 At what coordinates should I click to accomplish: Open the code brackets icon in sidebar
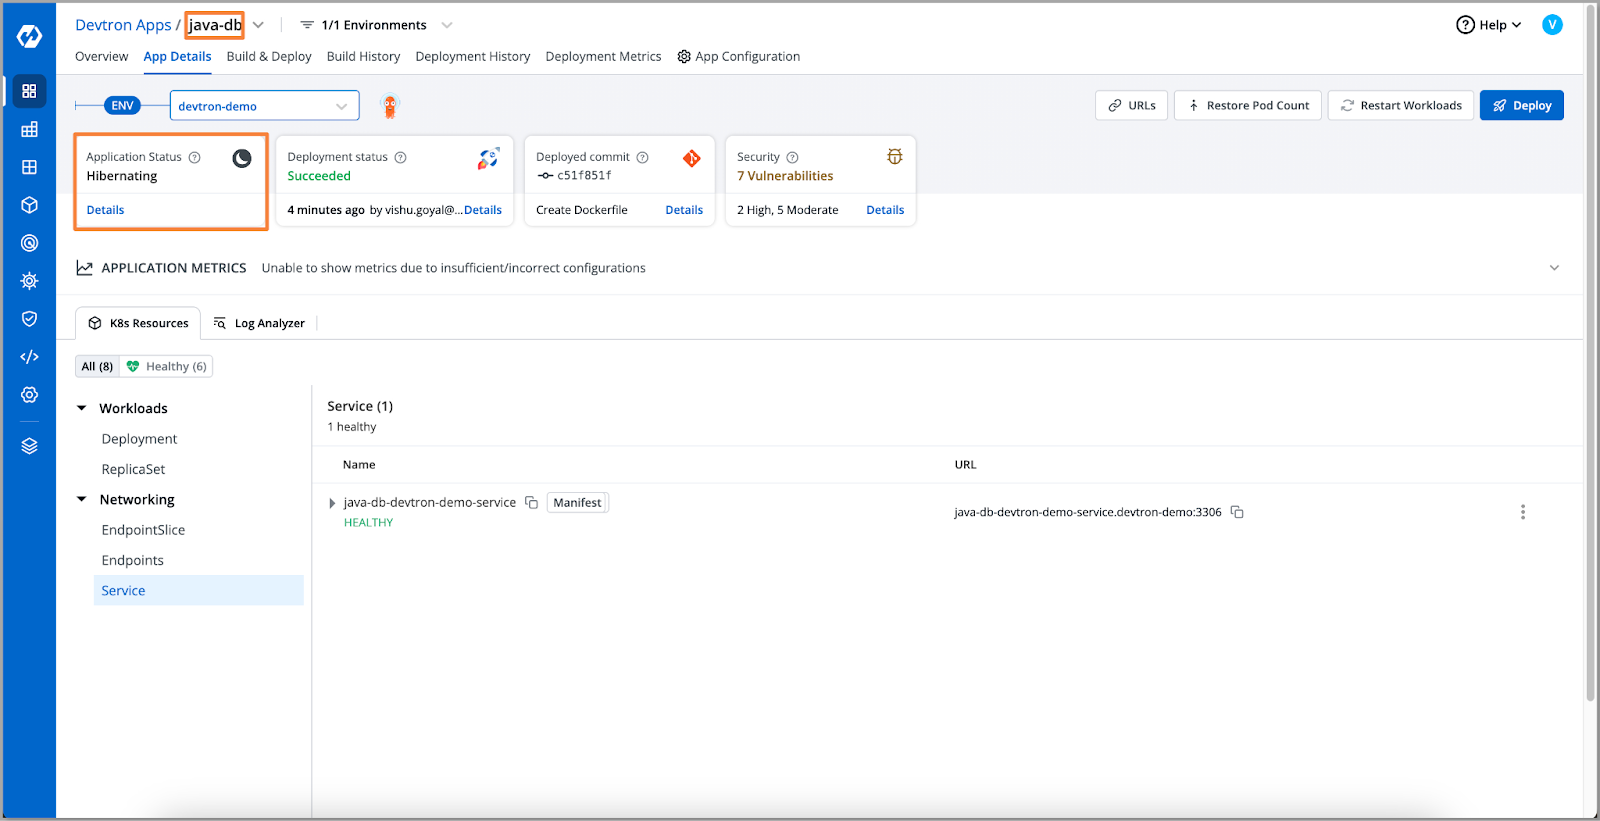[29, 357]
